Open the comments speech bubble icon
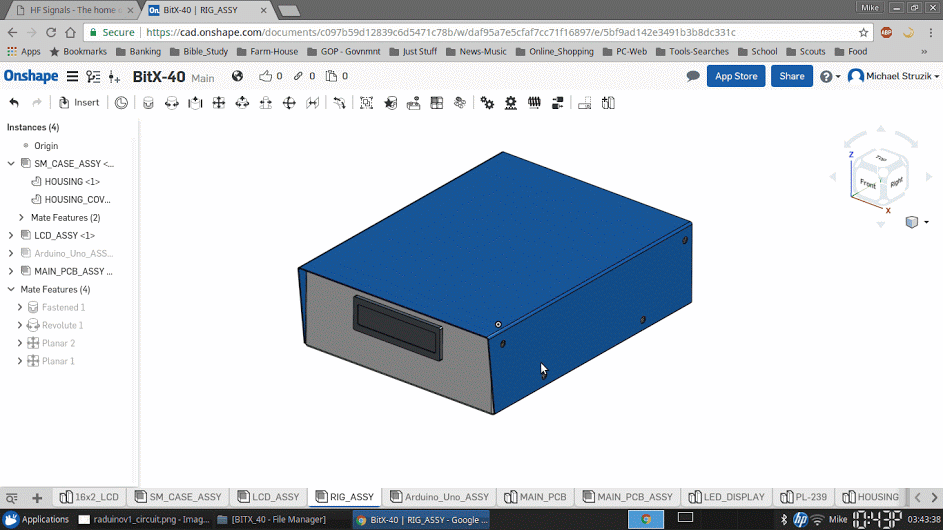 click(x=693, y=76)
